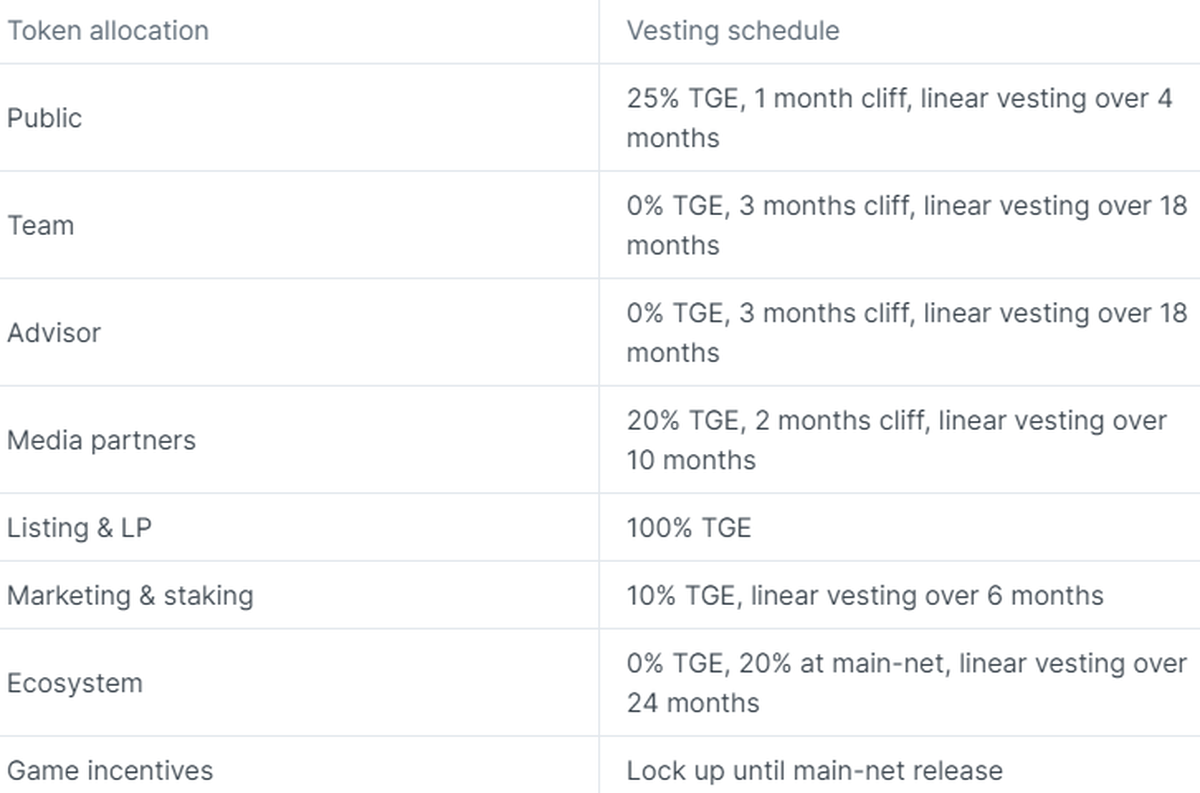The width and height of the screenshot is (1200, 793).
Task: Click the 100% TGE cell
Action: (689, 527)
